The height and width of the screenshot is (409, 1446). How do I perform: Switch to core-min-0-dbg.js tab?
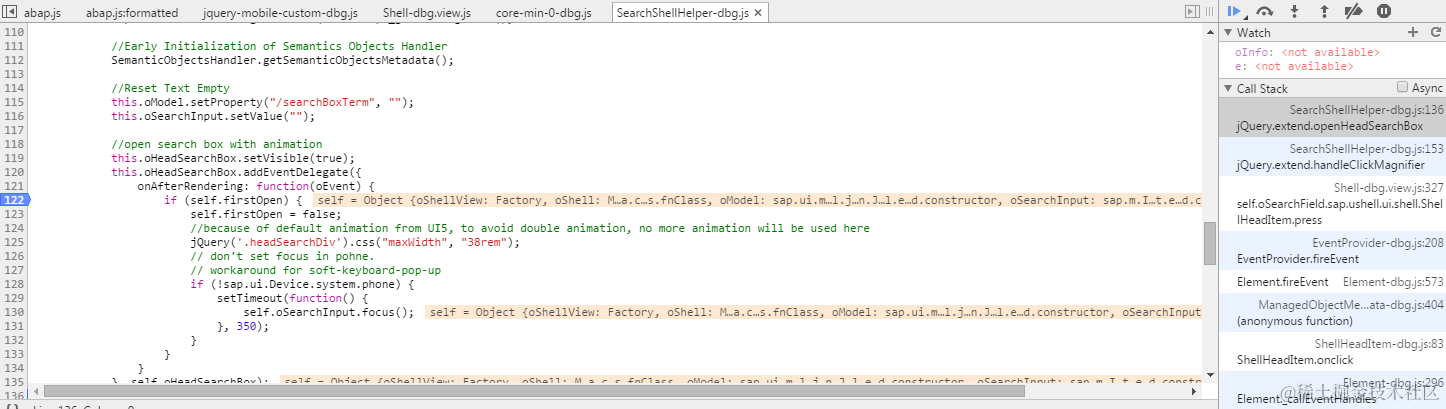point(543,13)
